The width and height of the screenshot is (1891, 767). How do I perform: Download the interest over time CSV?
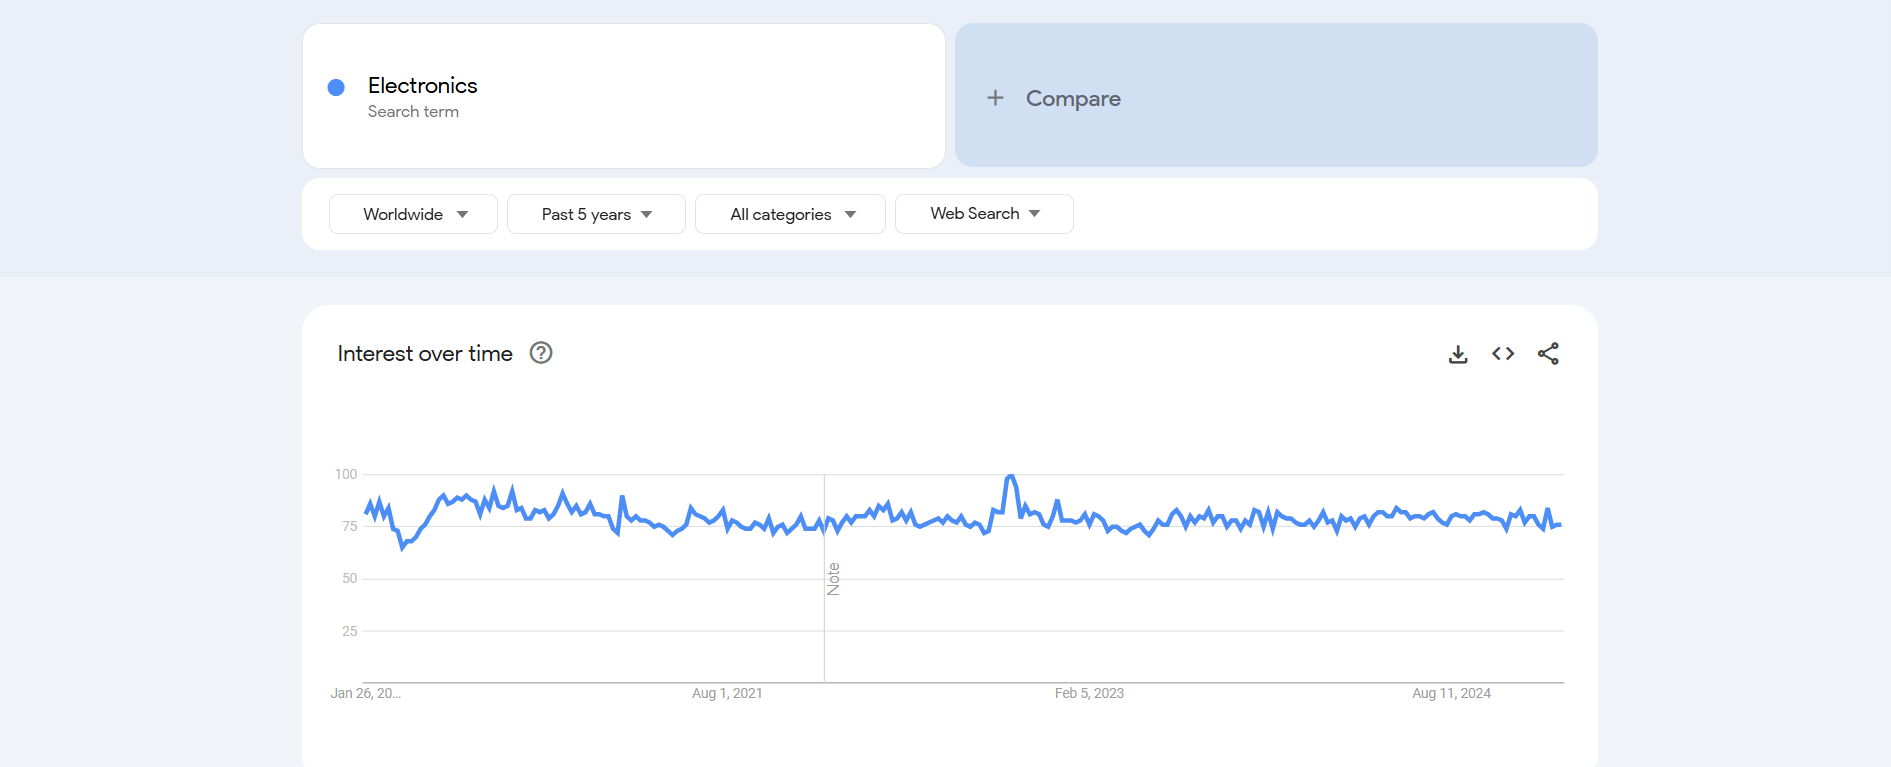click(1458, 354)
